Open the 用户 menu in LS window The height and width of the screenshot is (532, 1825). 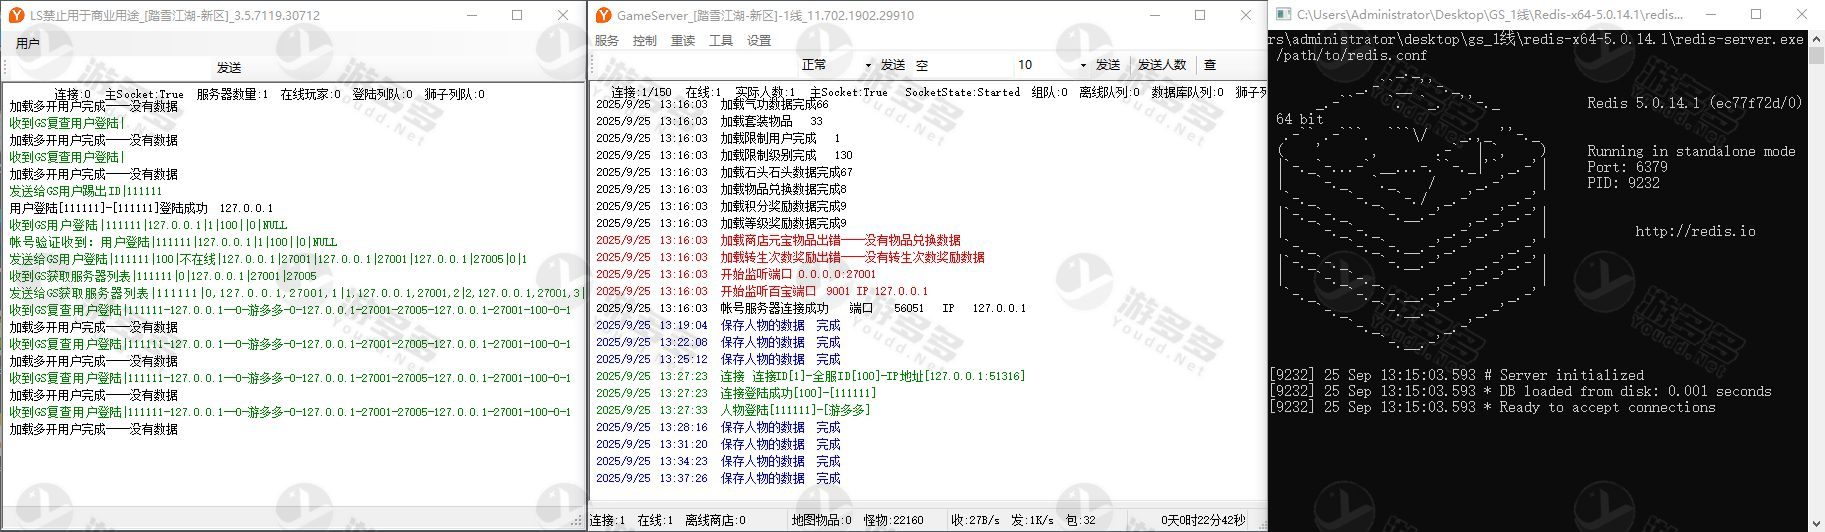28,43
